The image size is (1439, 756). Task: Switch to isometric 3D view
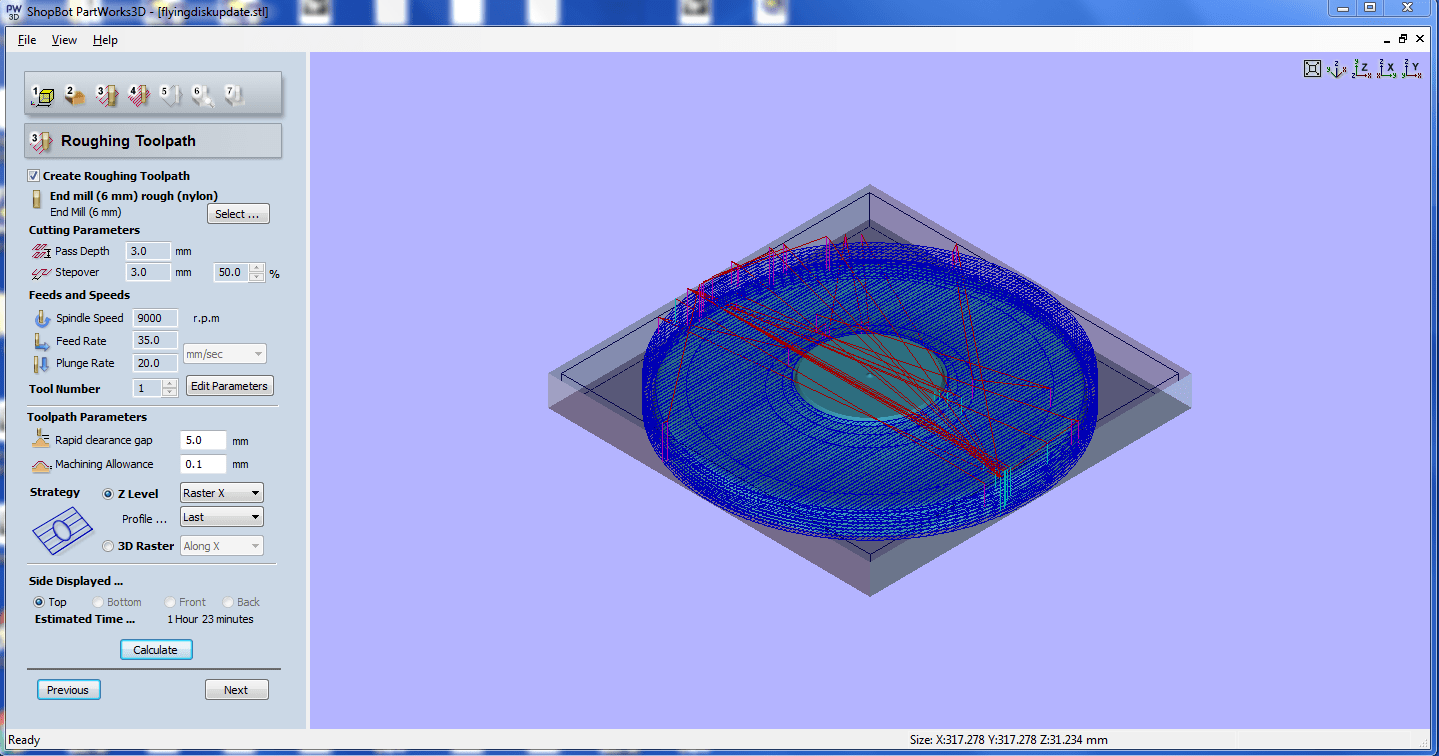click(x=1337, y=69)
